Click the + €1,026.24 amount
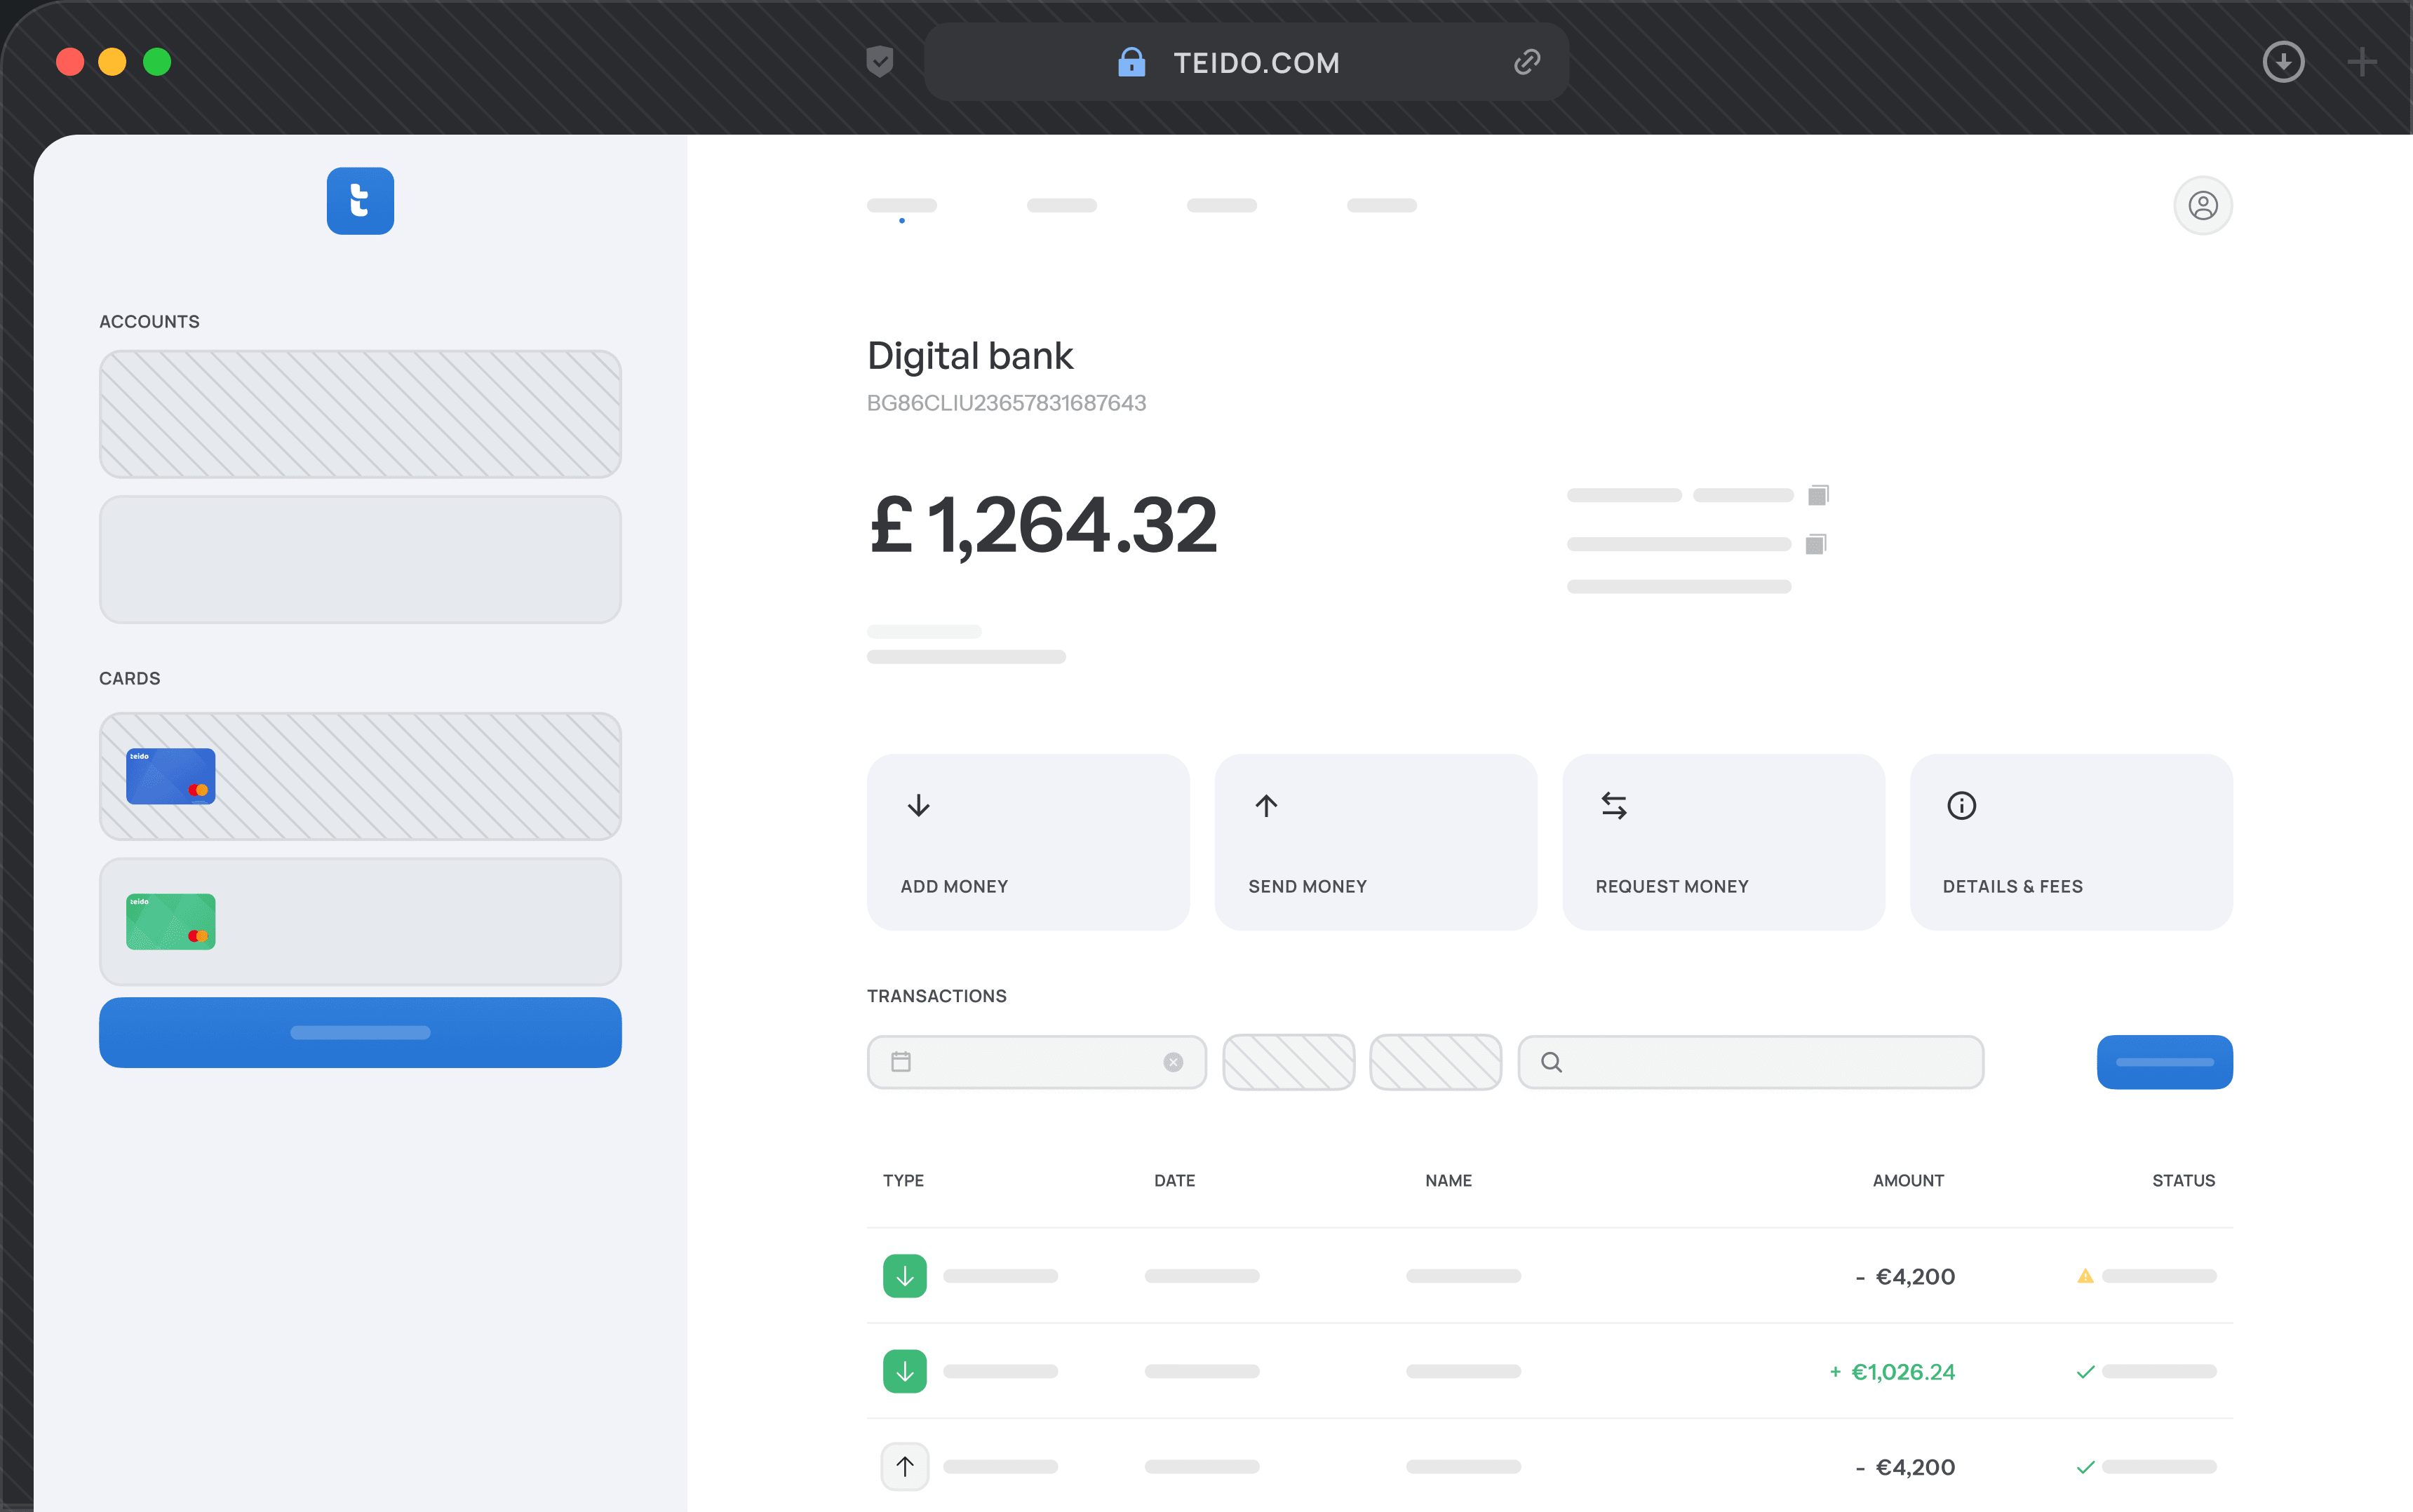Image resolution: width=2413 pixels, height=1512 pixels. pyautogui.click(x=1892, y=1372)
